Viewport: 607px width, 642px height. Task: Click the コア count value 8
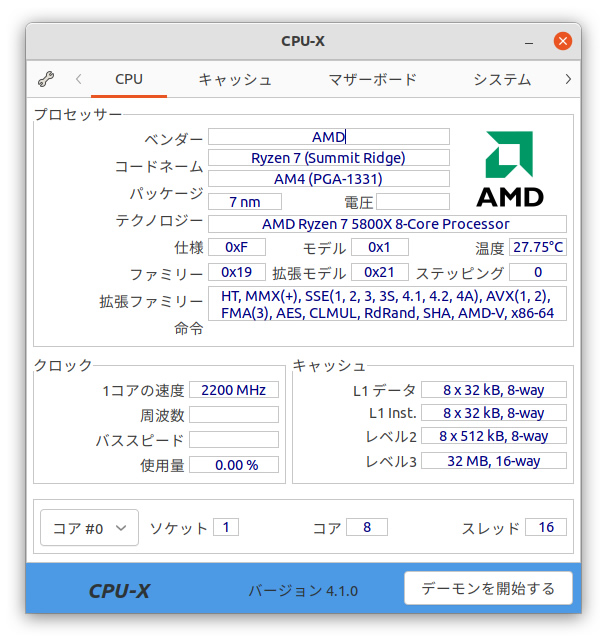point(367,527)
